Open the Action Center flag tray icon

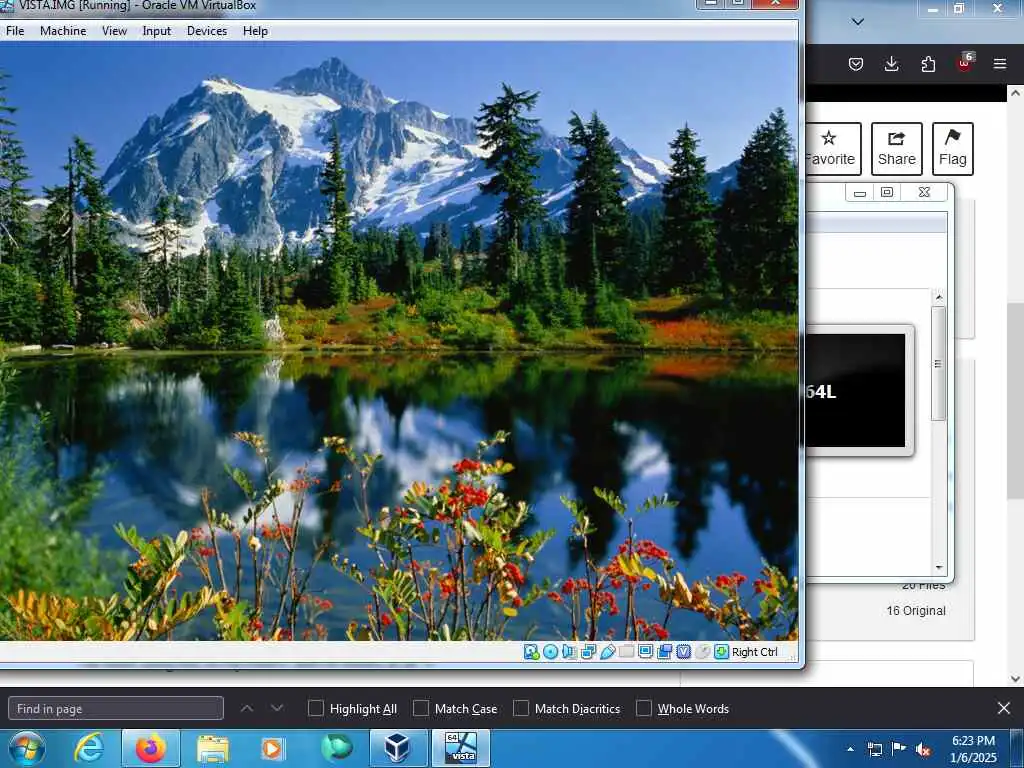899,749
